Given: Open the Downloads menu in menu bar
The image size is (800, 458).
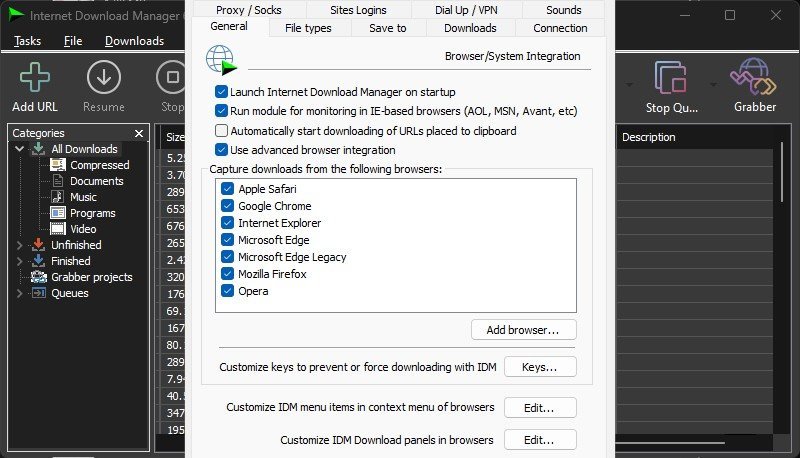Looking at the screenshot, I should click(x=134, y=41).
